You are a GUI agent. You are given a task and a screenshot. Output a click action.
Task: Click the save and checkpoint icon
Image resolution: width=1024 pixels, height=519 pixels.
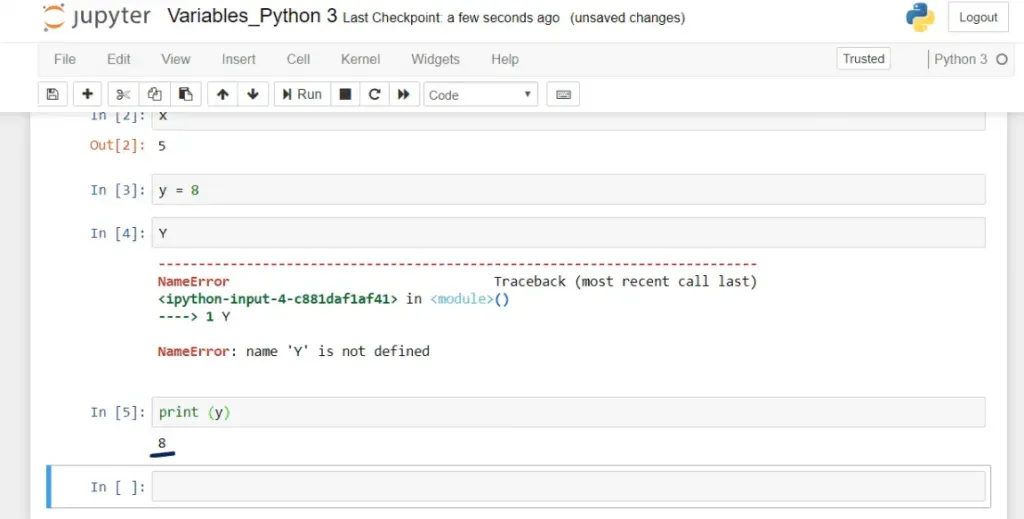click(x=53, y=94)
